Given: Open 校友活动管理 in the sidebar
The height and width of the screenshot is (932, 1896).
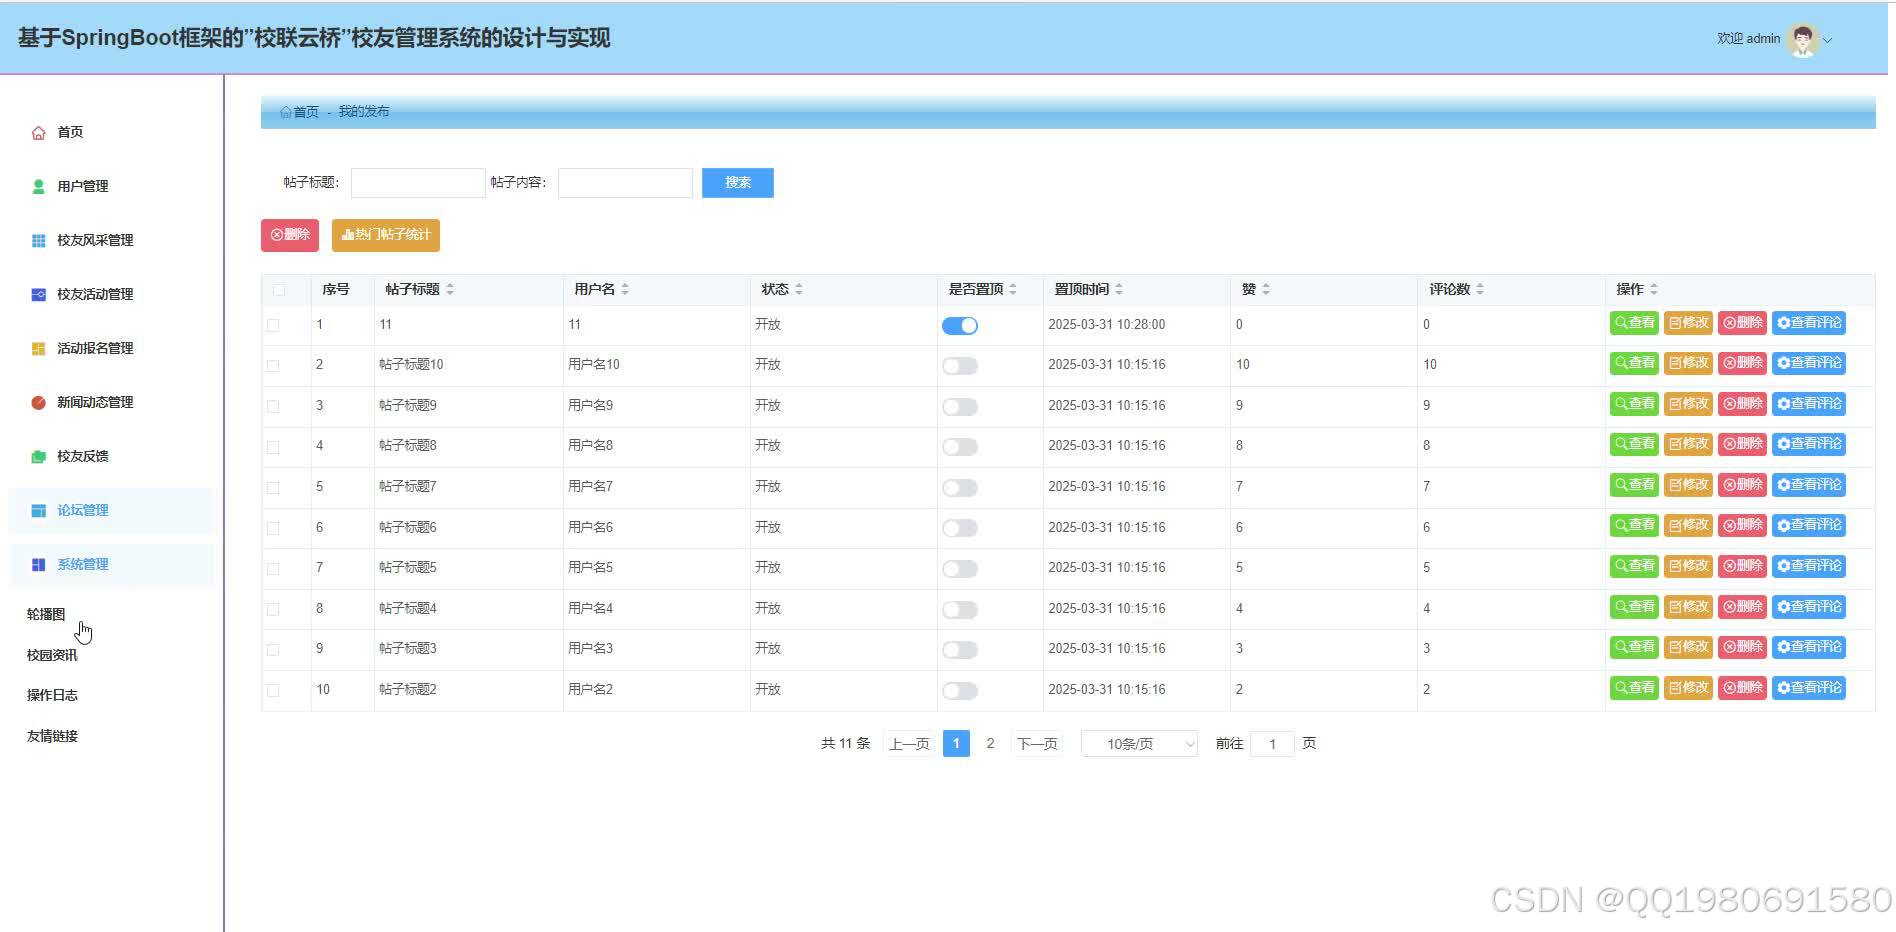Looking at the screenshot, I should point(96,294).
